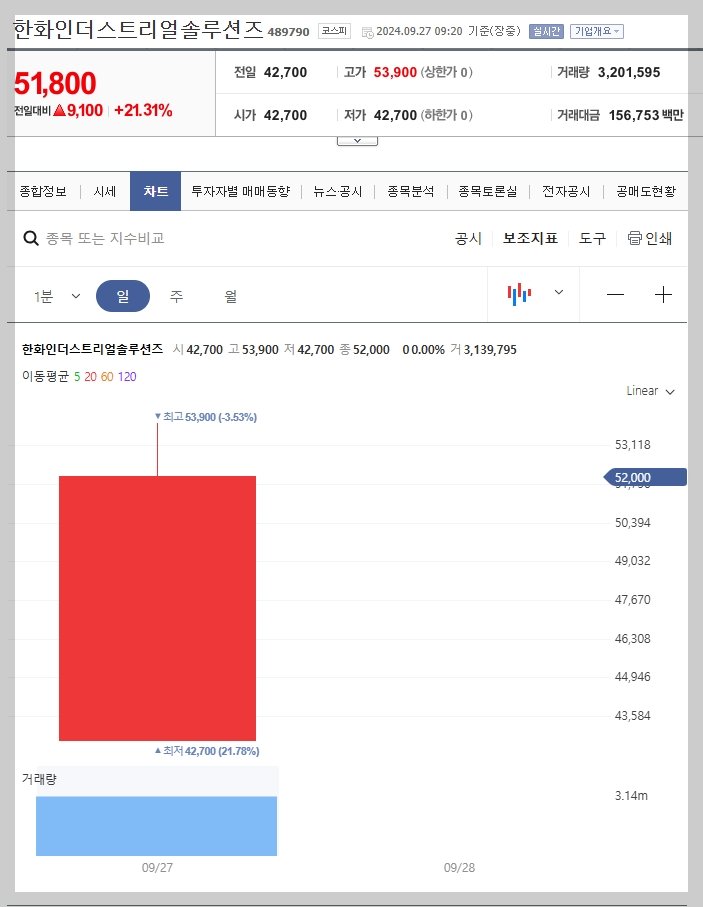This screenshot has height=907, width=703.
Task: Click the 종목 또는 지수비교 search field
Action: click(105, 238)
